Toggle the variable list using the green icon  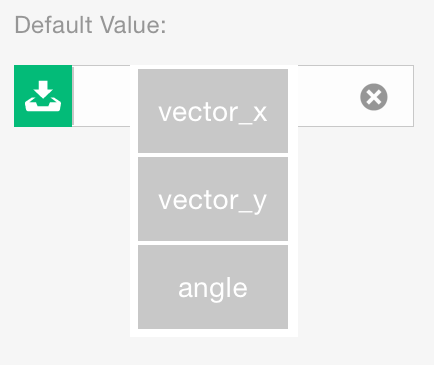tap(43, 96)
